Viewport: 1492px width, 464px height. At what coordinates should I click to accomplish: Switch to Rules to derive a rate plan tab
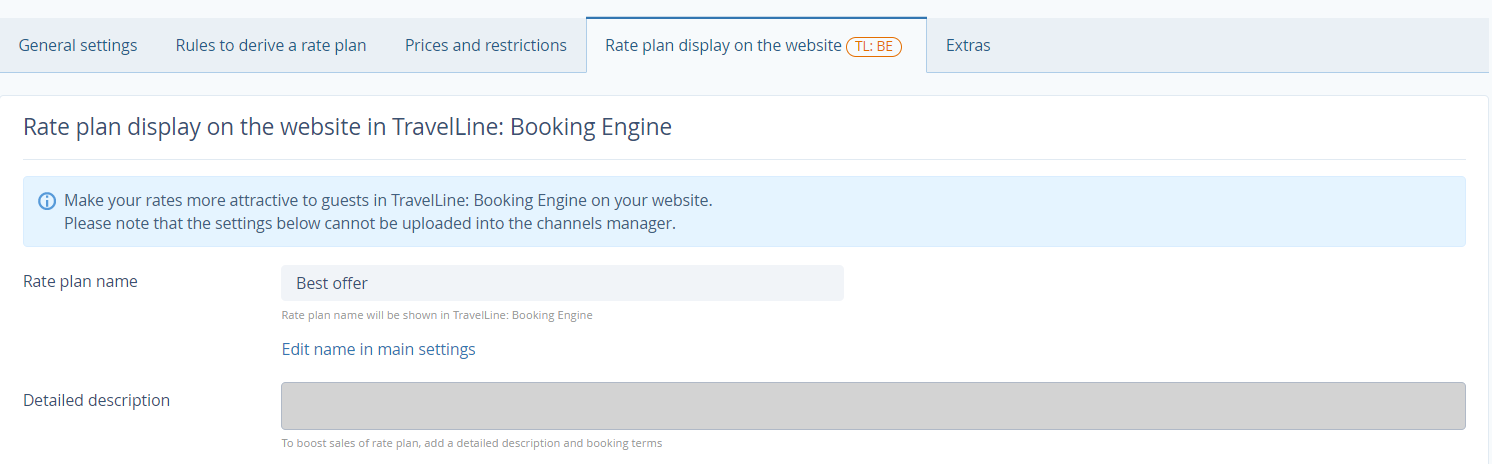click(x=271, y=45)
